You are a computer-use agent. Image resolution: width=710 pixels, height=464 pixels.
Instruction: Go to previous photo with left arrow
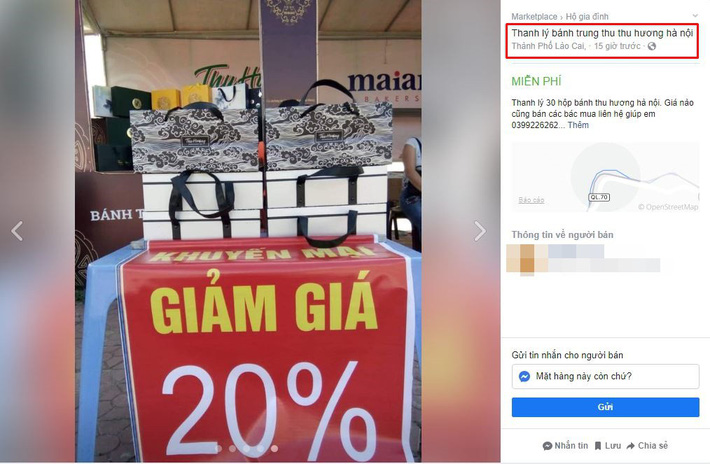[17, 231]
